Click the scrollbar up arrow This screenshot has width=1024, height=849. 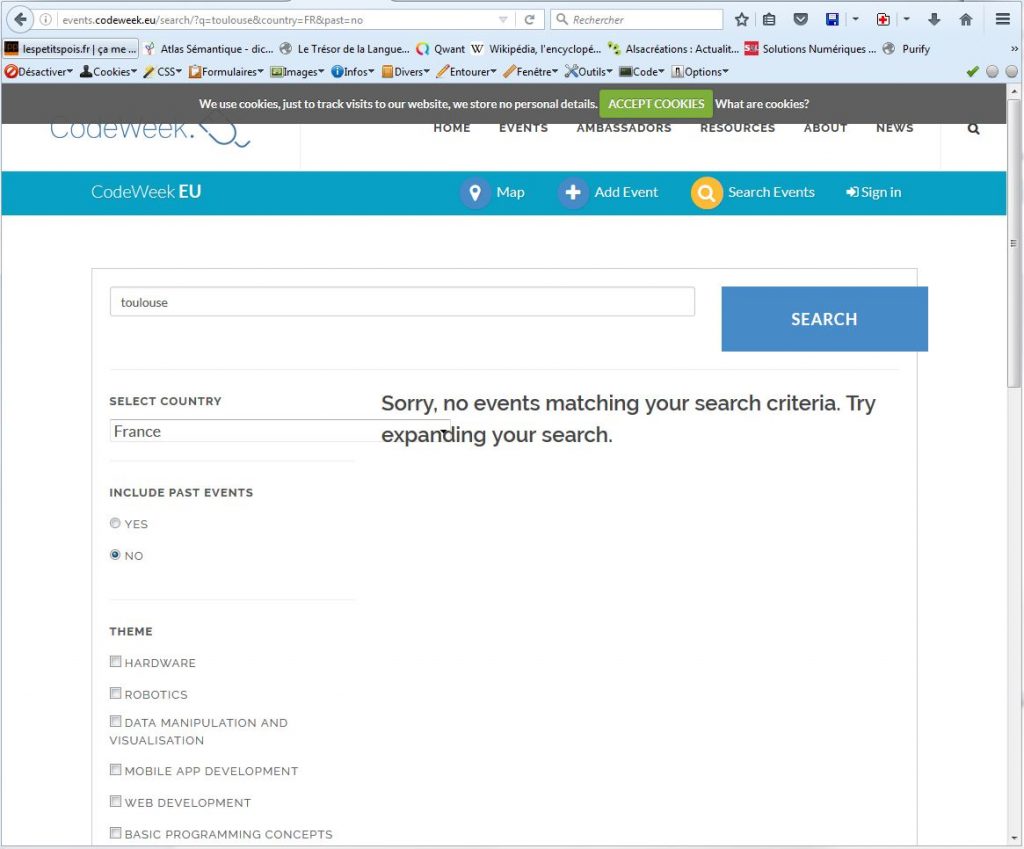pos(1014,91)
